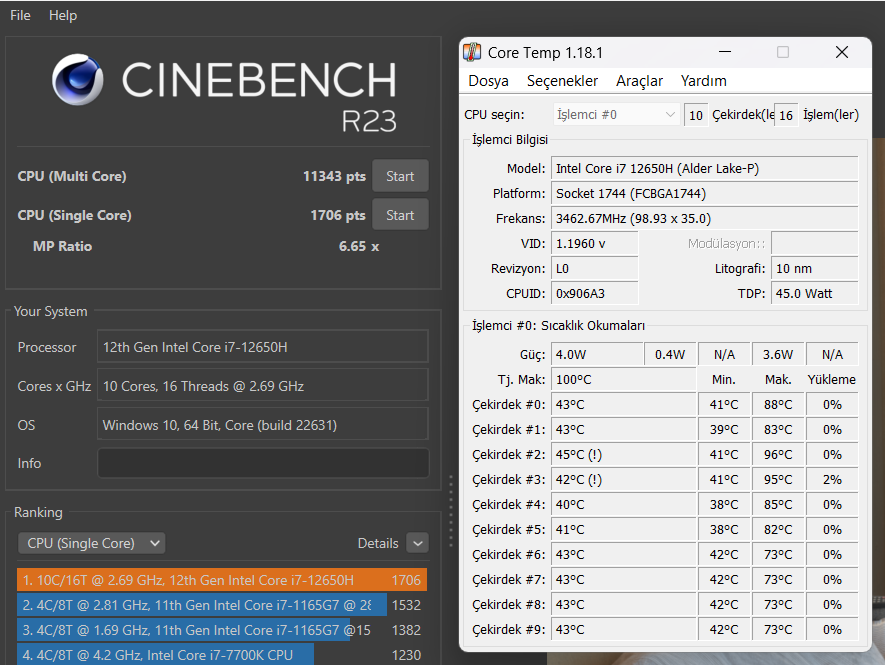Start the CPU Multi Core benchmark
Viewport: 885px width, 665px height.
[400, 176]
